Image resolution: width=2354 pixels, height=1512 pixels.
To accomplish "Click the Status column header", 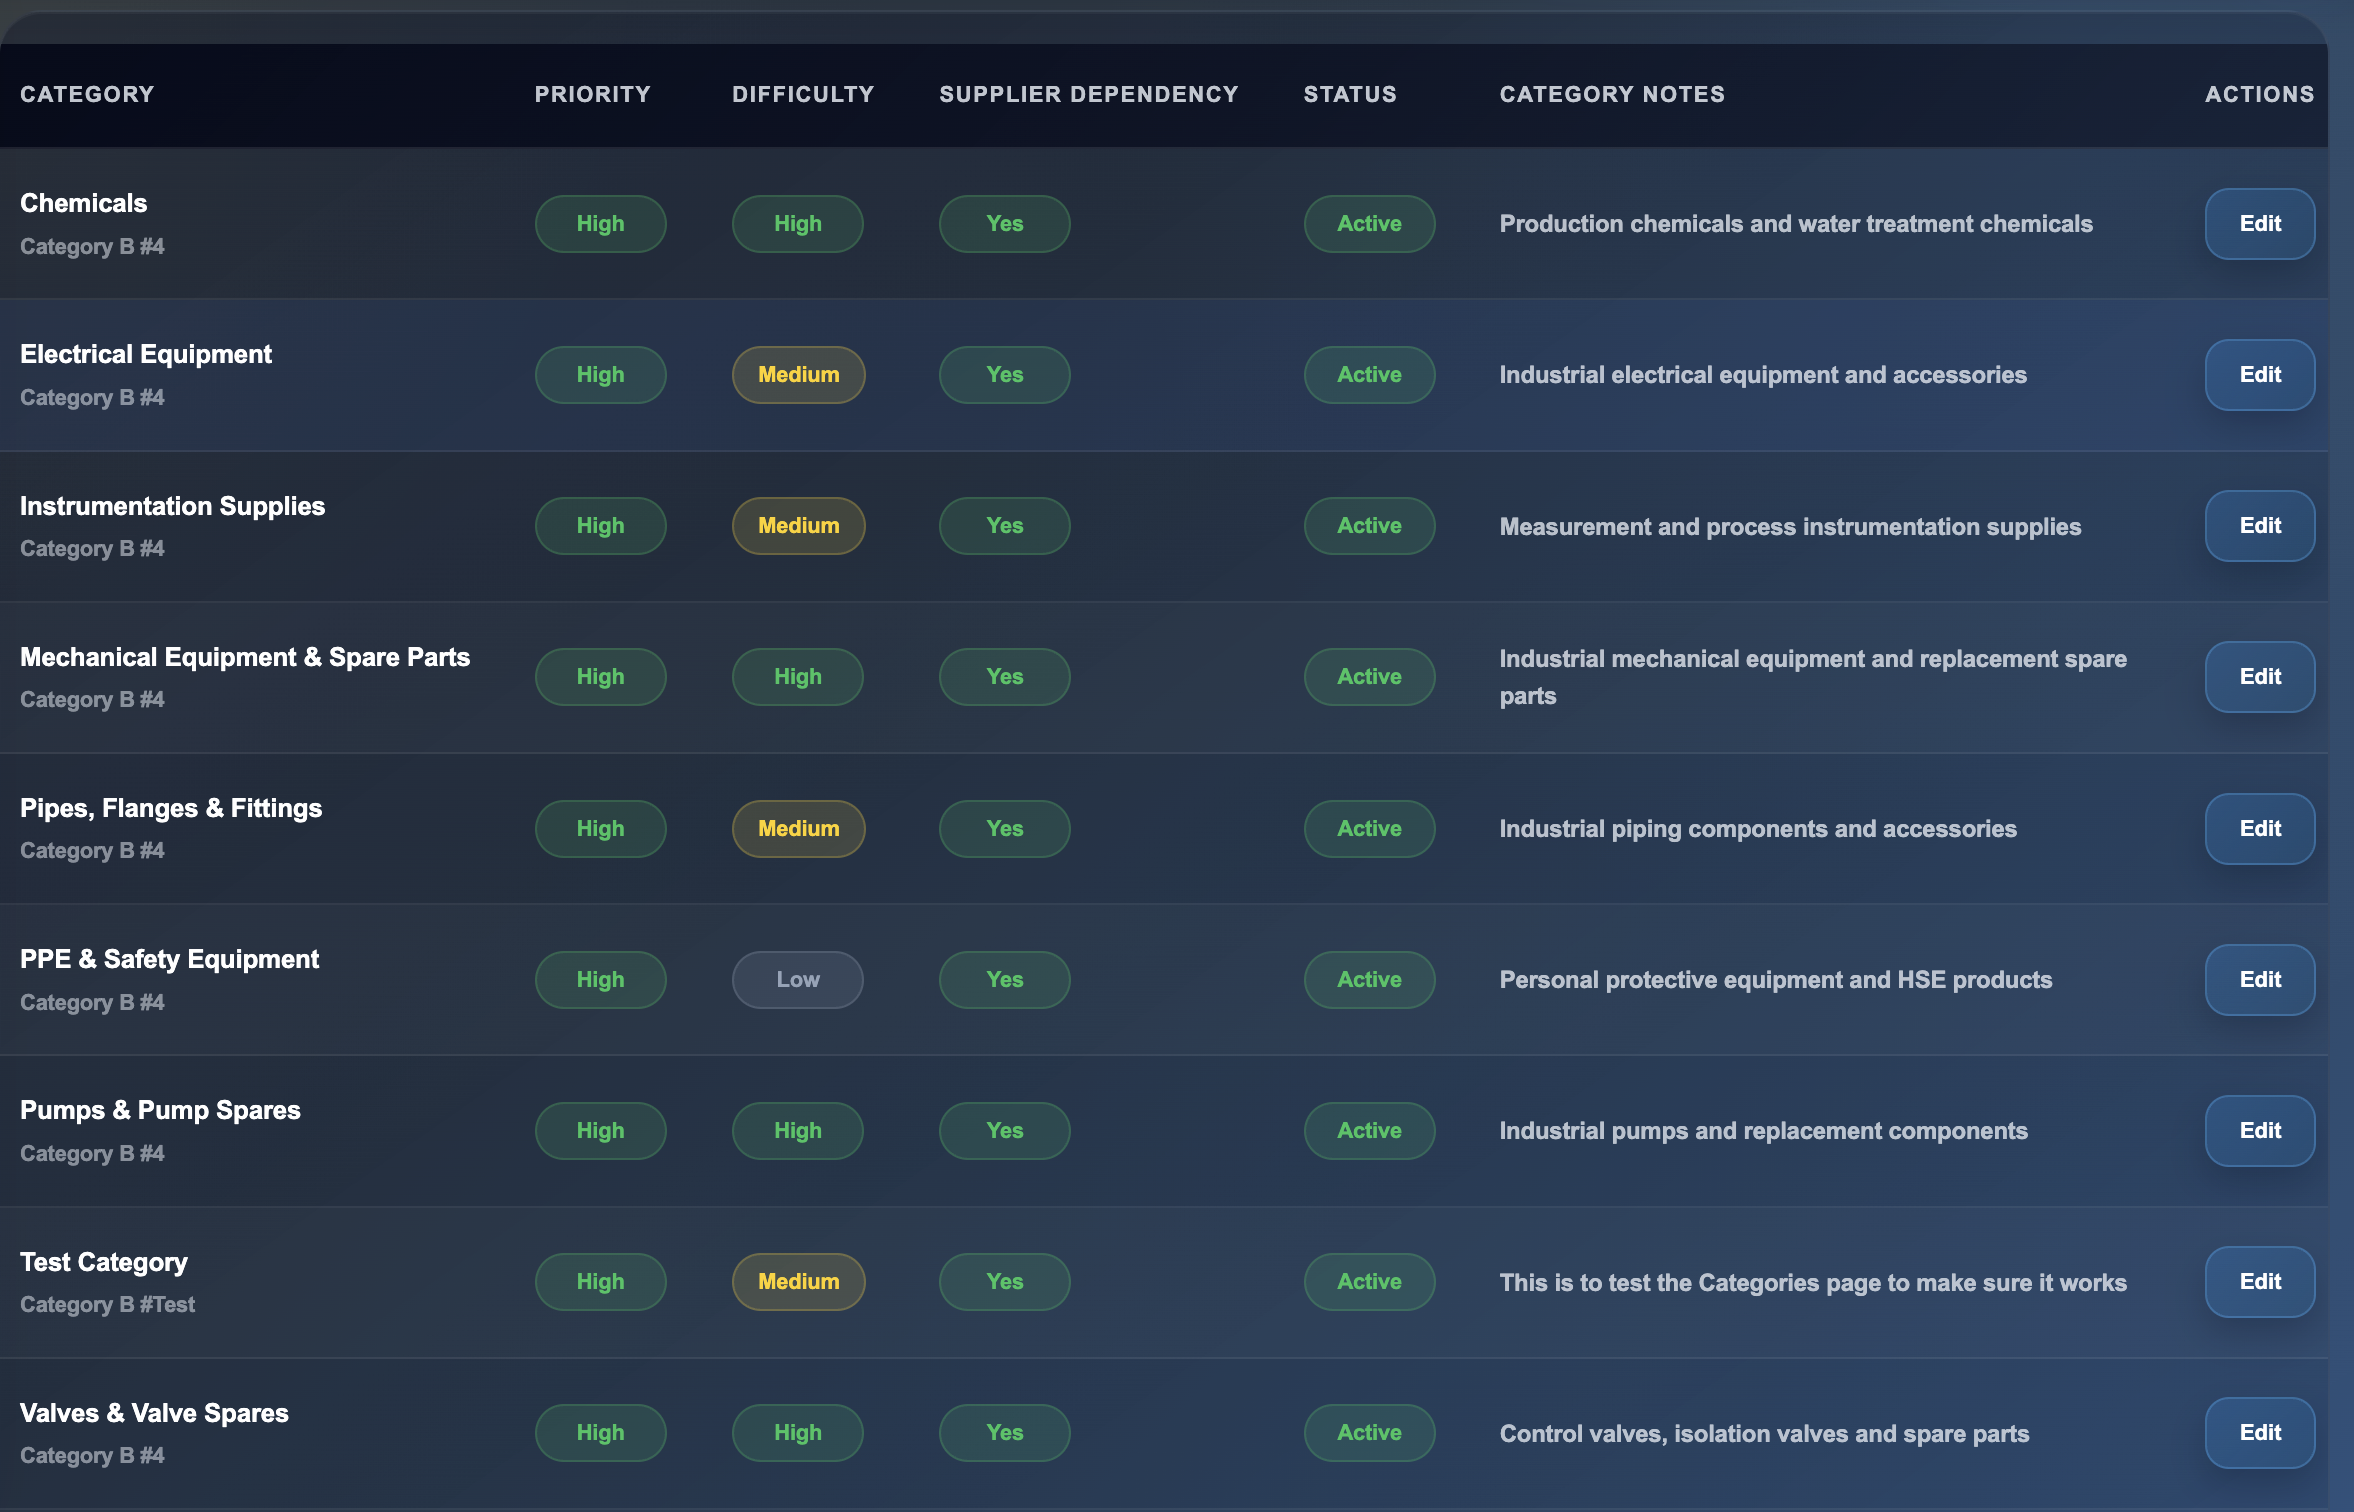I will [x=1350, y=94].
